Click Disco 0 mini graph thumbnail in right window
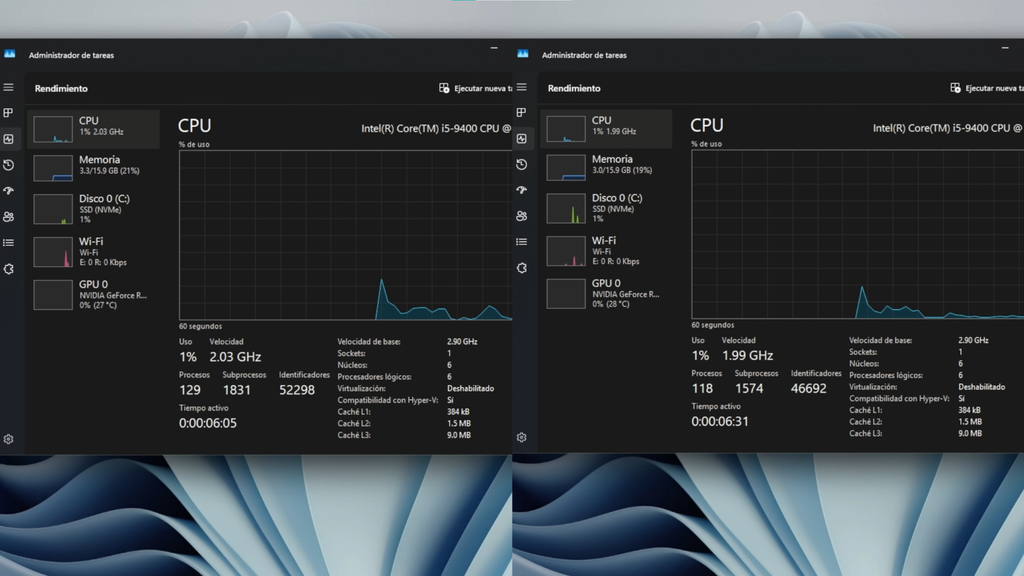 click(566, 209)
